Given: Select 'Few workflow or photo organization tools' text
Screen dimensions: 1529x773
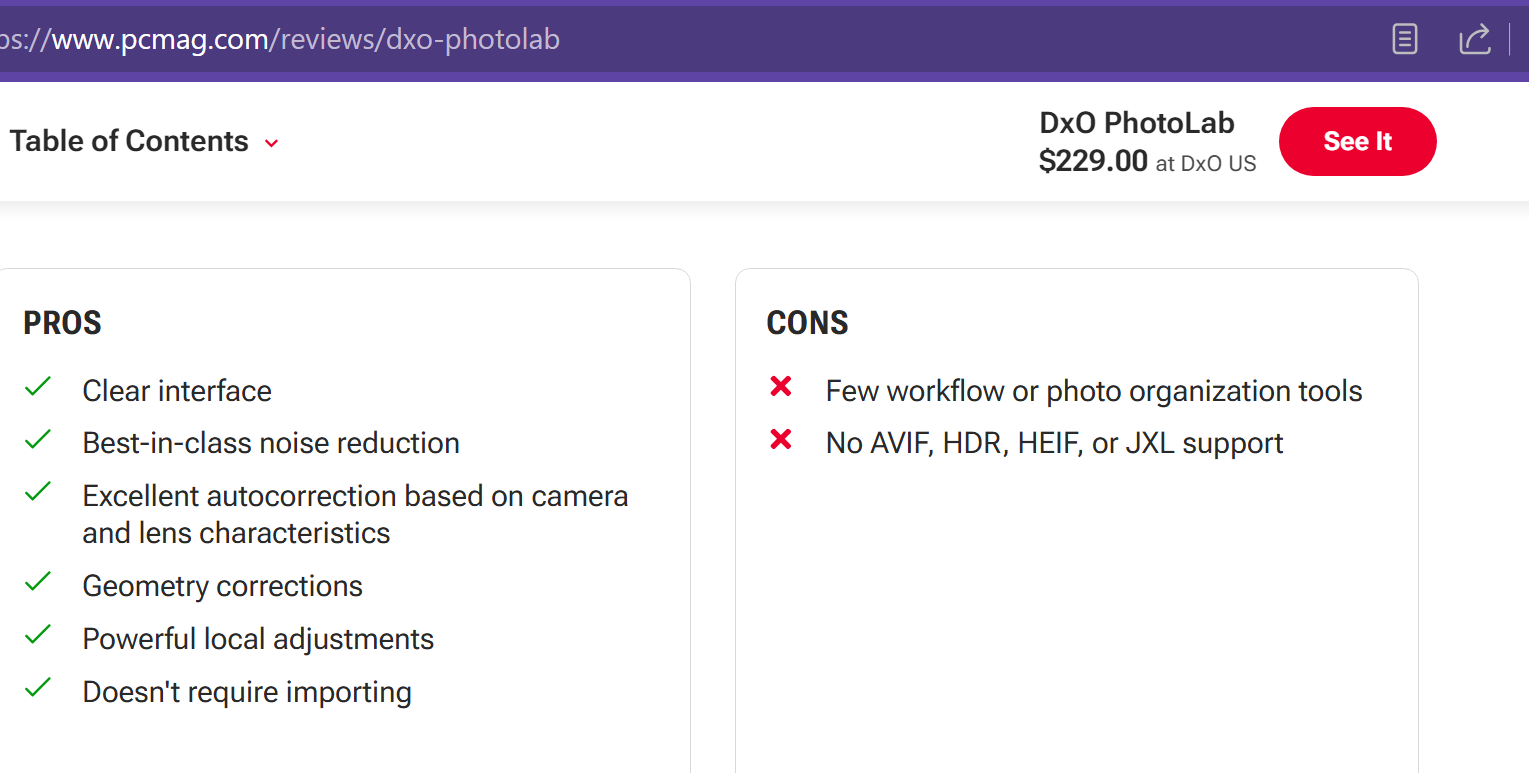Looking at the screenshot, I should 1094,391.
